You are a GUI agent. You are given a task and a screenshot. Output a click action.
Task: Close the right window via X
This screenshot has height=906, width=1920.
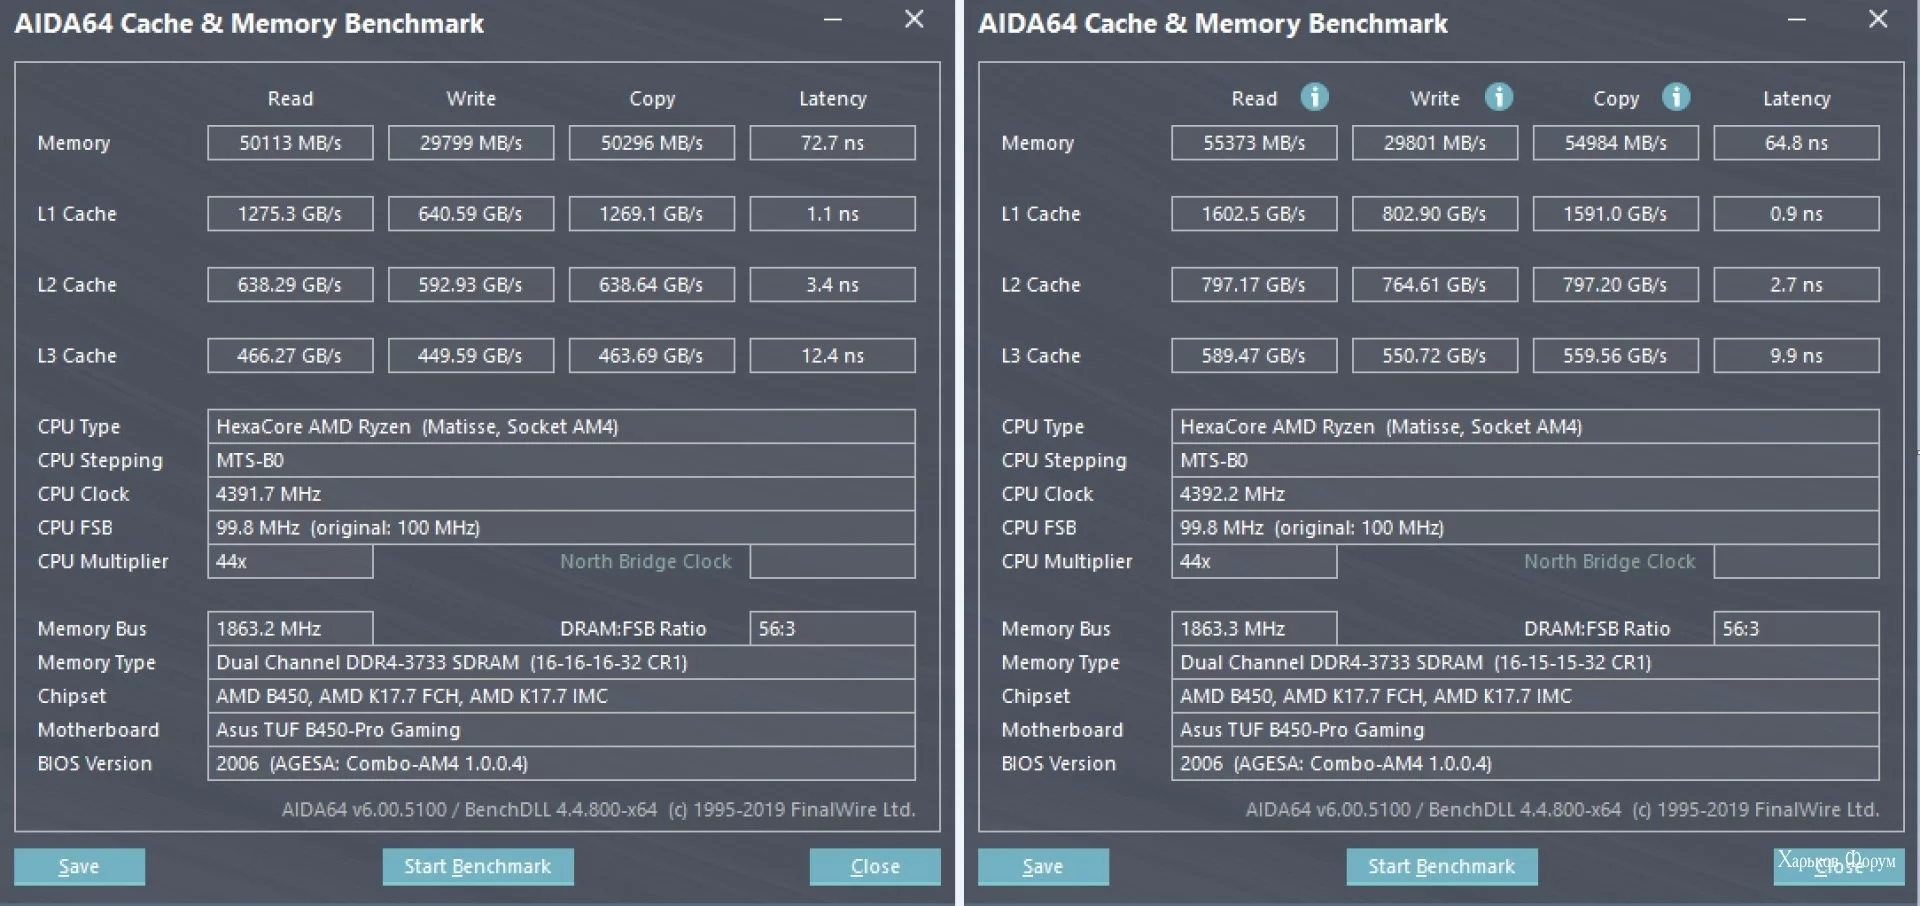[1878, 19]
